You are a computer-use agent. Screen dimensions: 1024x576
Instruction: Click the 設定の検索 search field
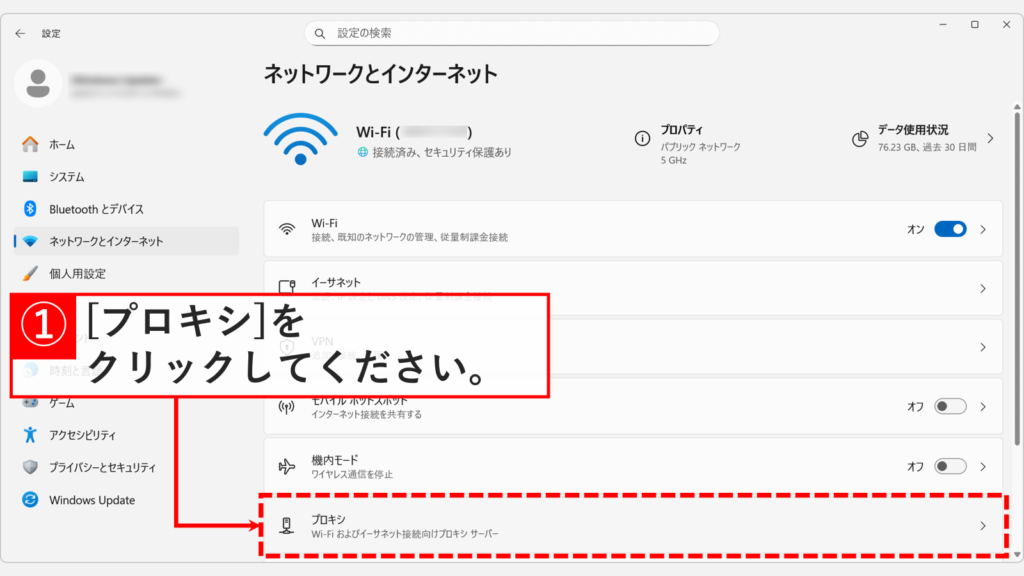click(511, 33)
